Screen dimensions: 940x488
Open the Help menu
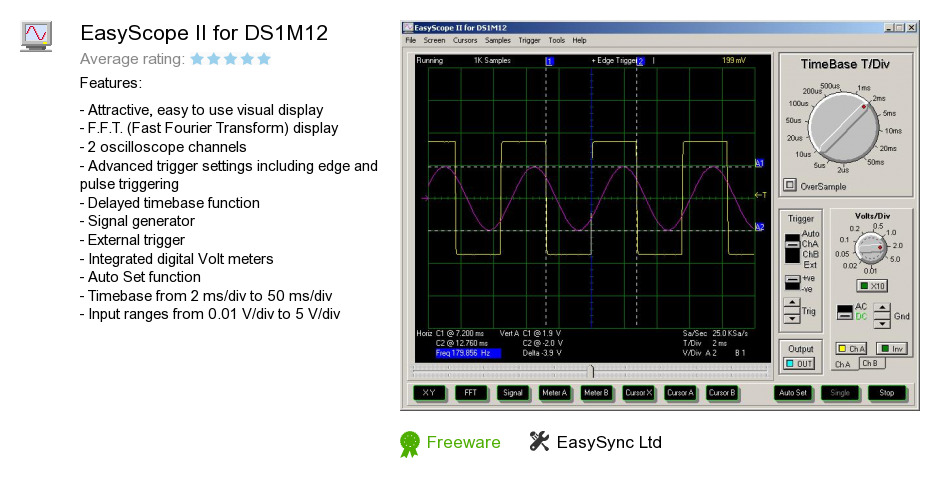point(579,40)
